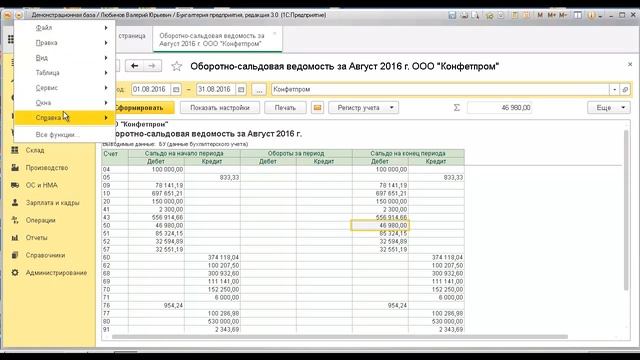This screenshot has height=360, width=640.
Task: Go back with the left arrow button
Action: coord(134,66)
